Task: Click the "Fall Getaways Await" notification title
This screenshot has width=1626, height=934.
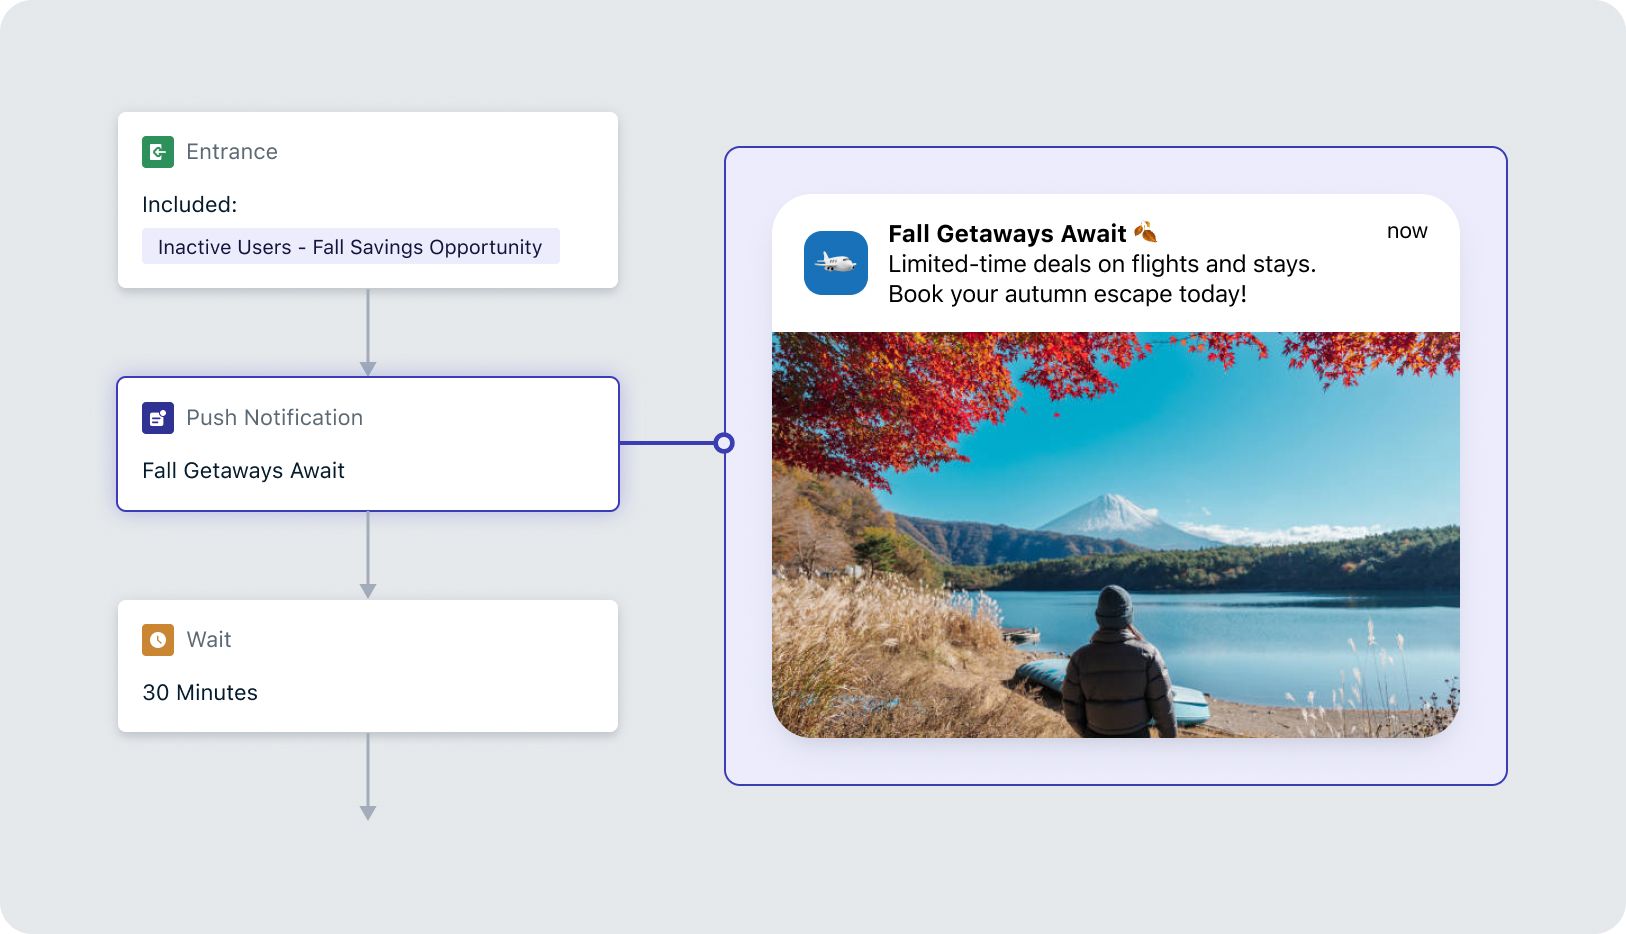Action: (1007, 234)
